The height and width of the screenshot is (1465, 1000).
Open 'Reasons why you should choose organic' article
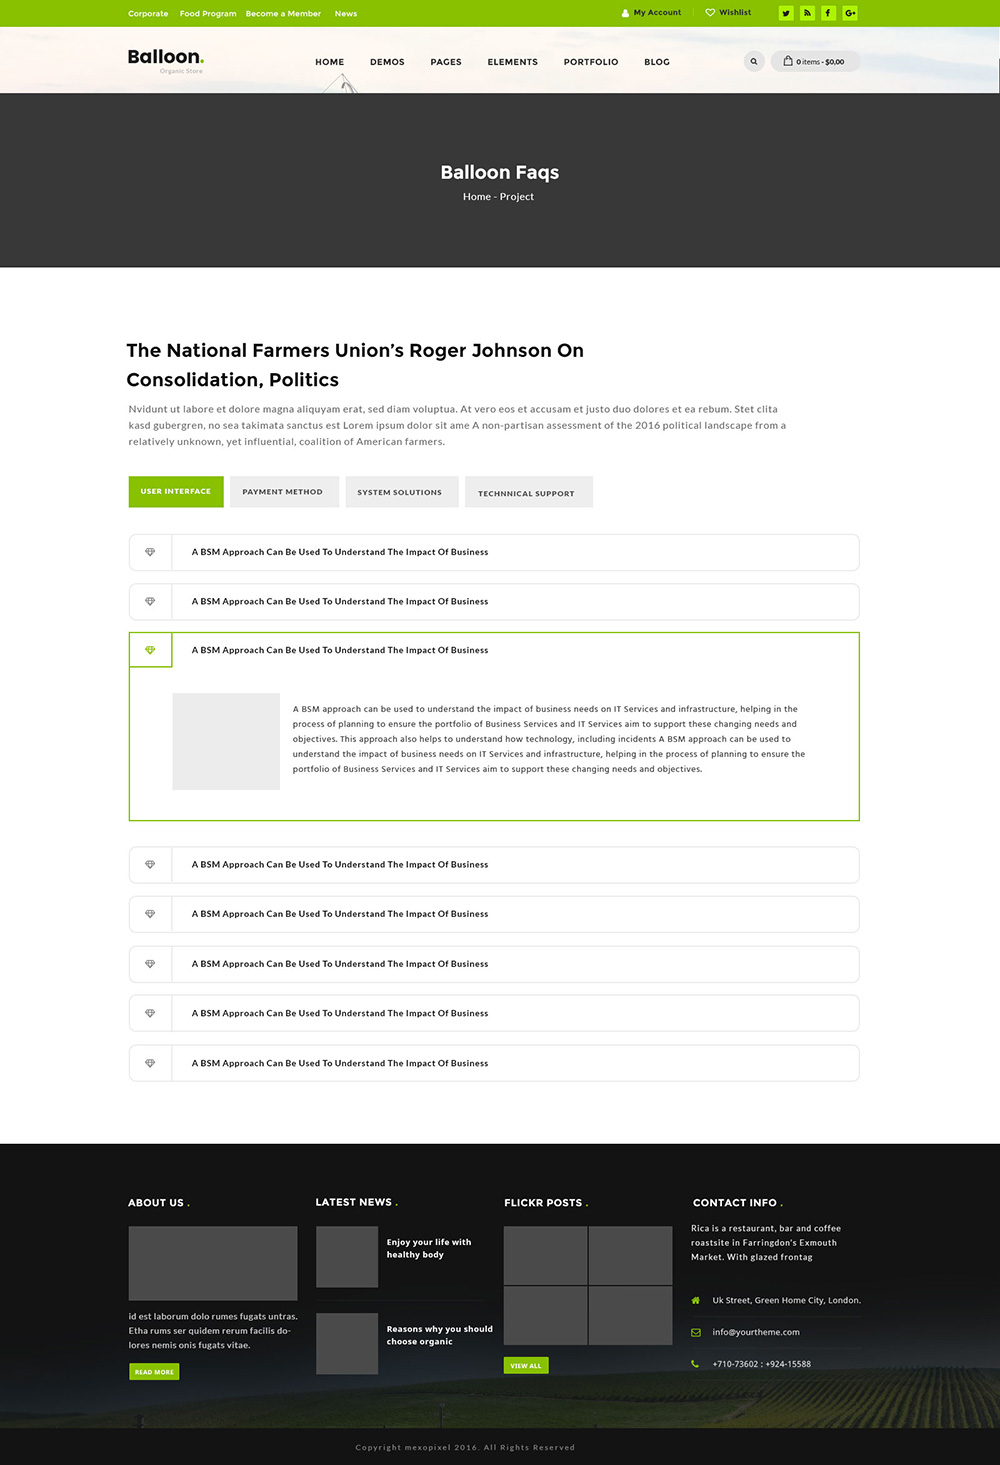tap(440, 1335)
